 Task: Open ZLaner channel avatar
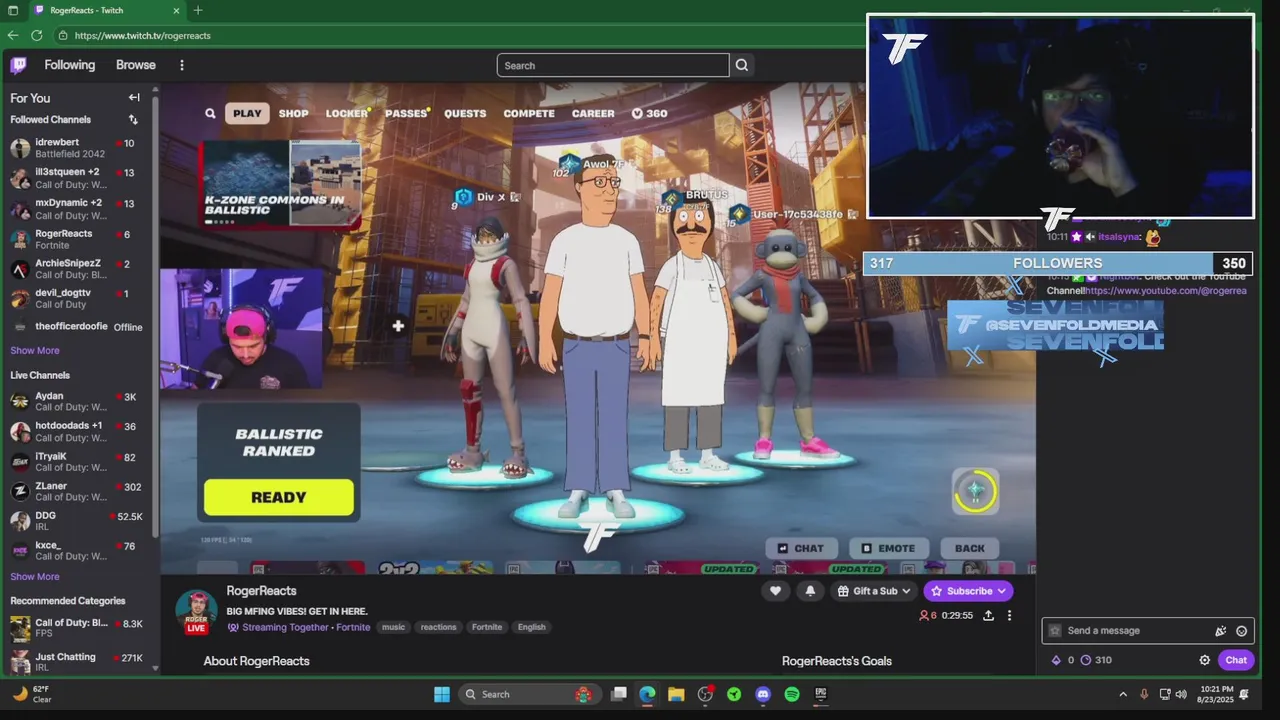(20, 491)
